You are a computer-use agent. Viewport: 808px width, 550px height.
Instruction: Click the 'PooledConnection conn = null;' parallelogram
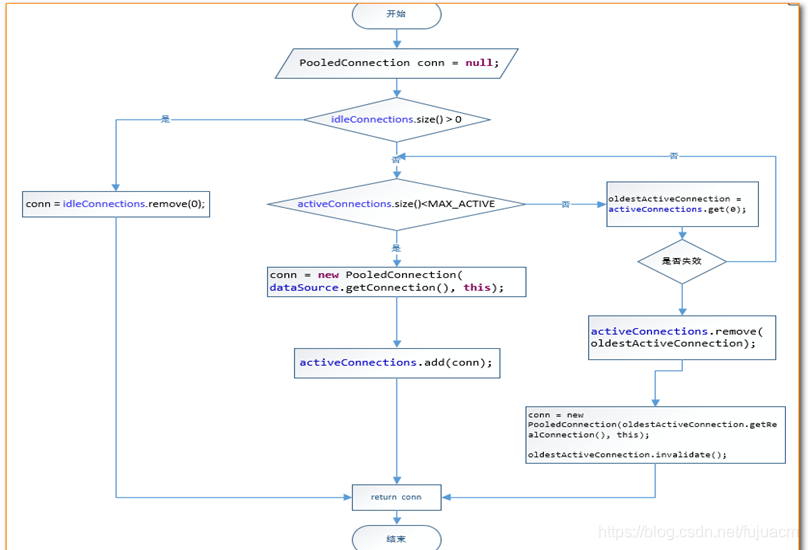(x=396, y=63)
